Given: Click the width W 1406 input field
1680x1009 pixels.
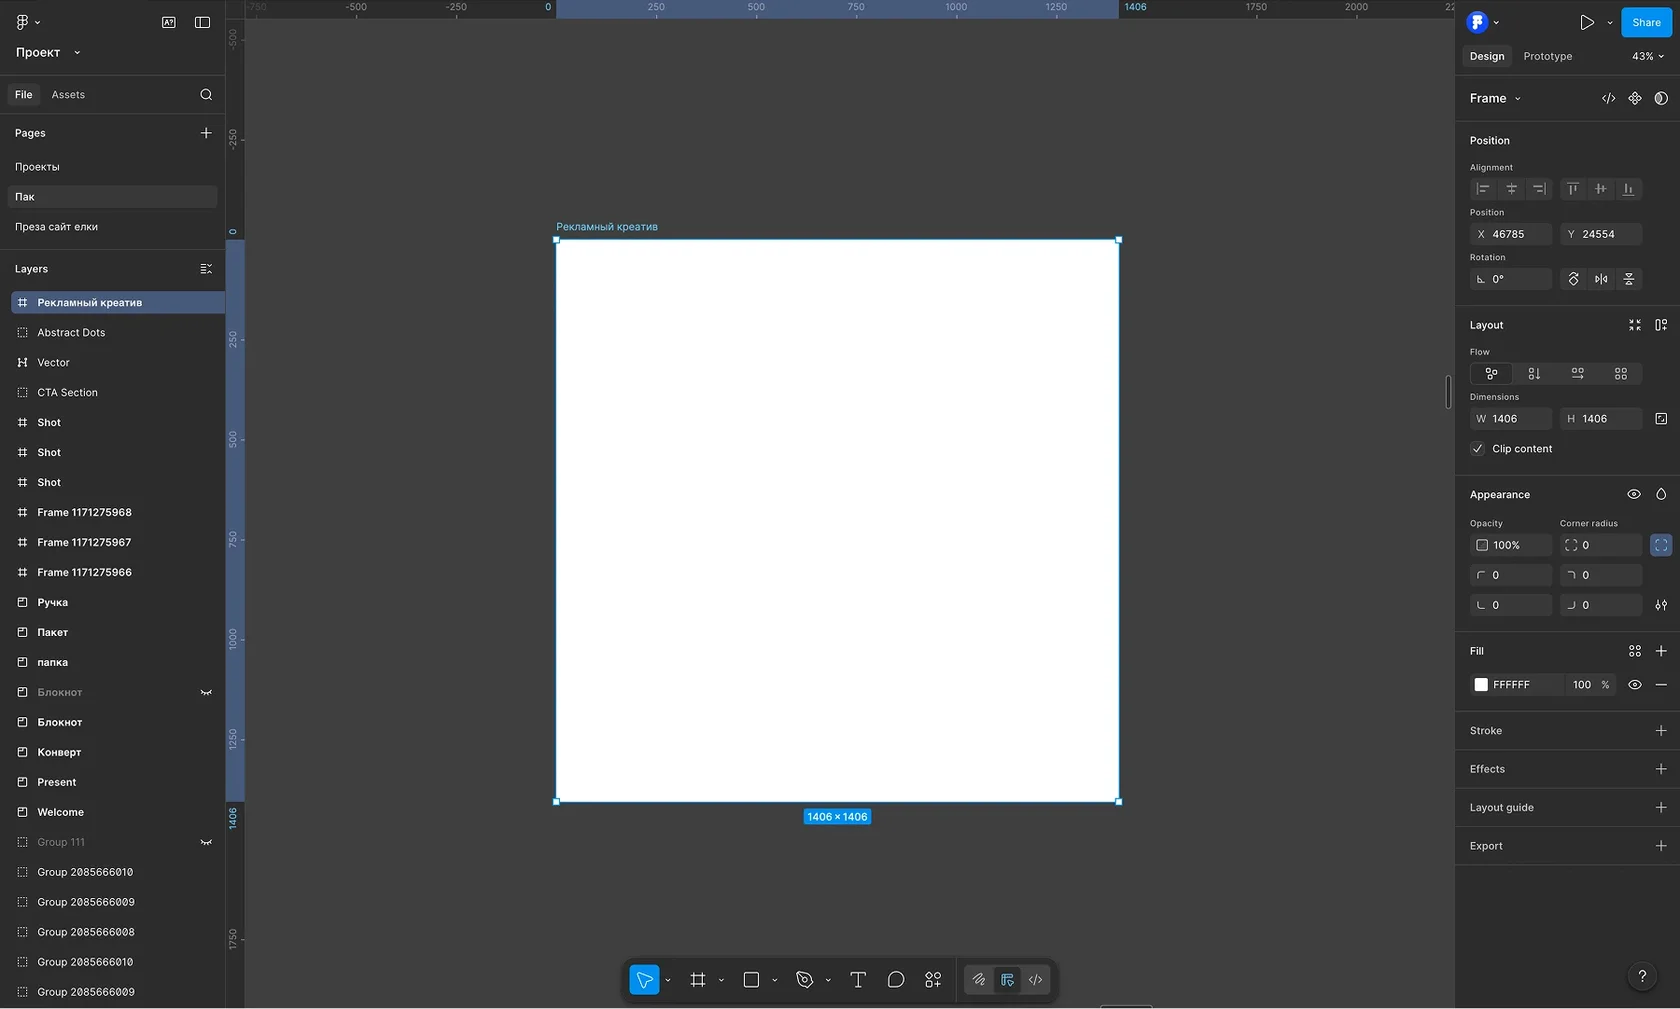Looking at the screenshot, I should click(x=1512, y=419).
